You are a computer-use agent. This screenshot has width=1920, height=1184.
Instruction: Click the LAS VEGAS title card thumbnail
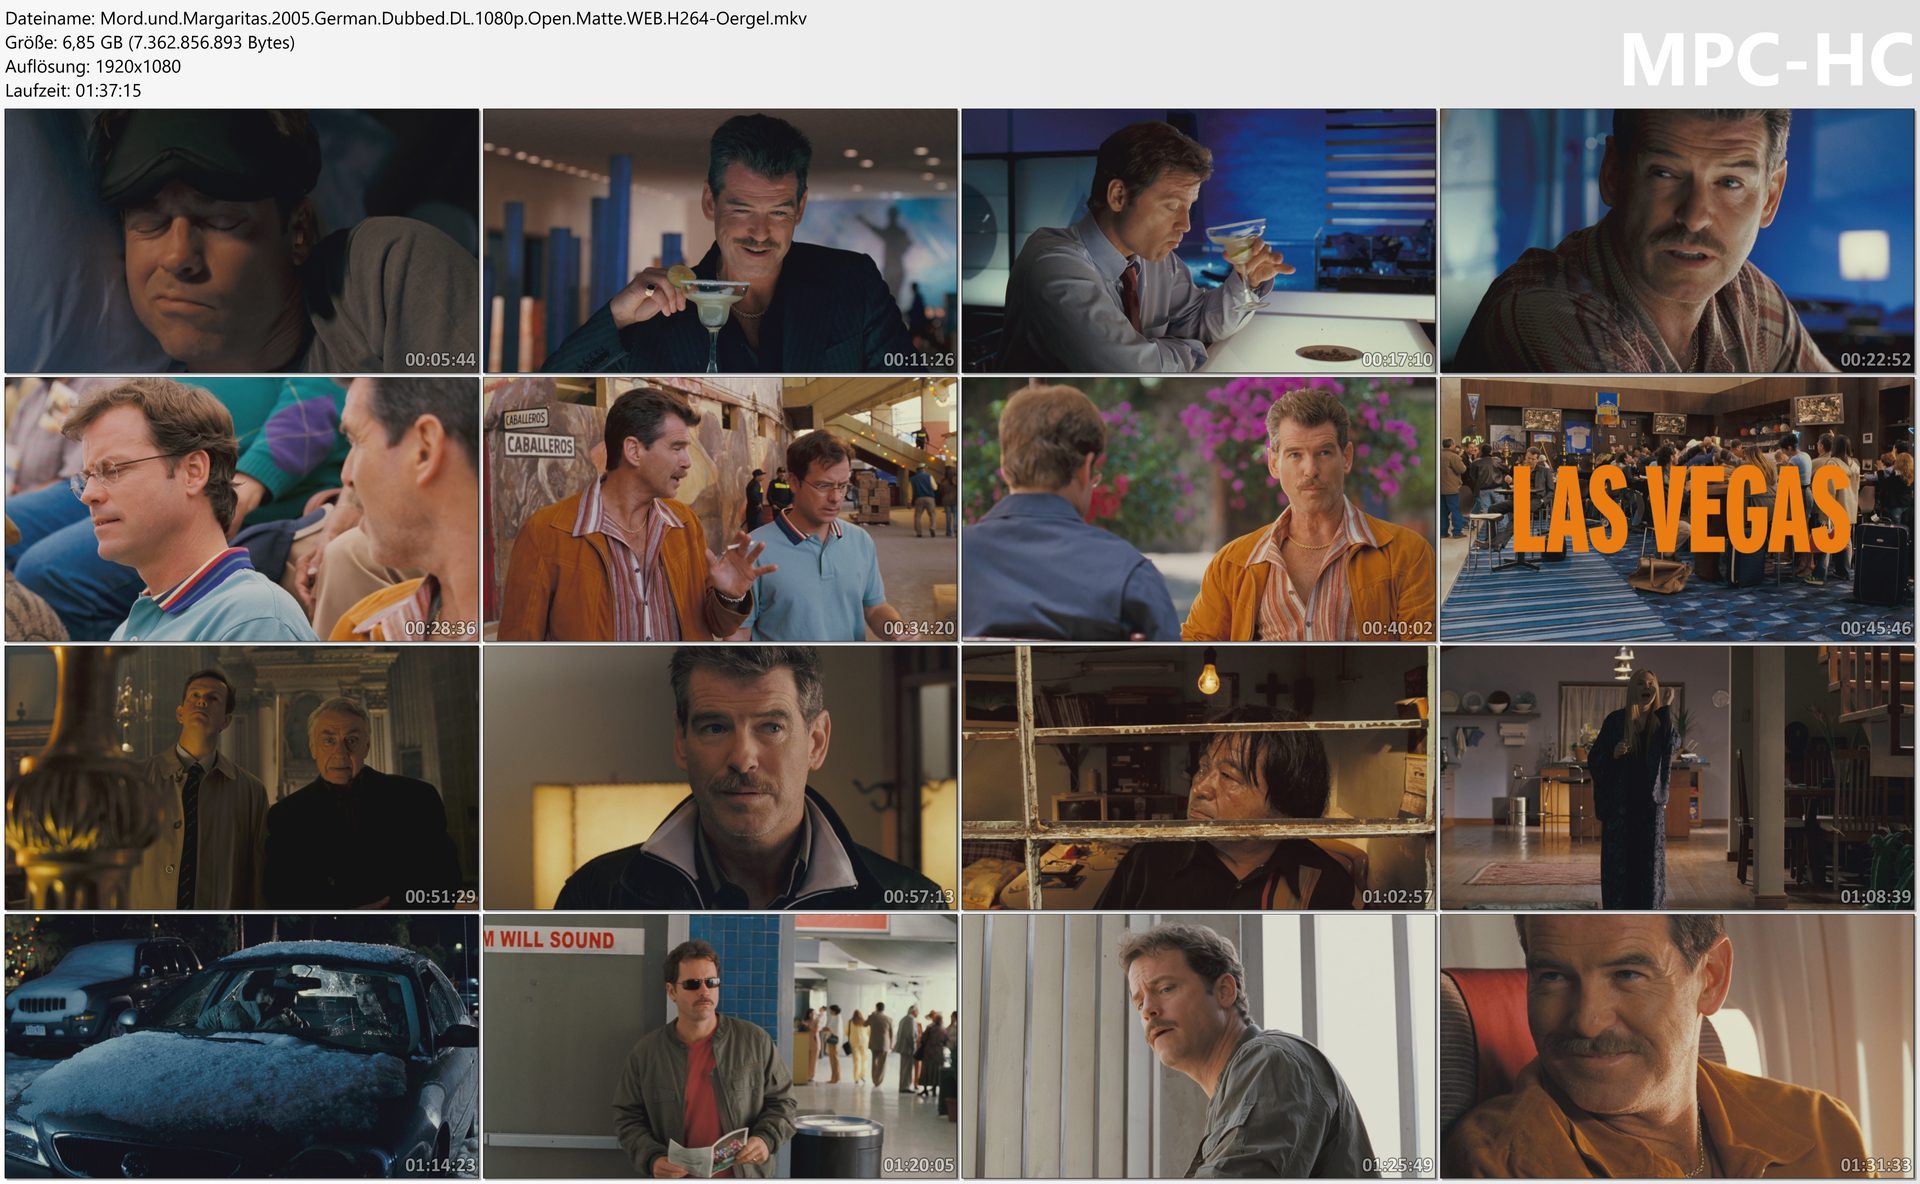1677,509
